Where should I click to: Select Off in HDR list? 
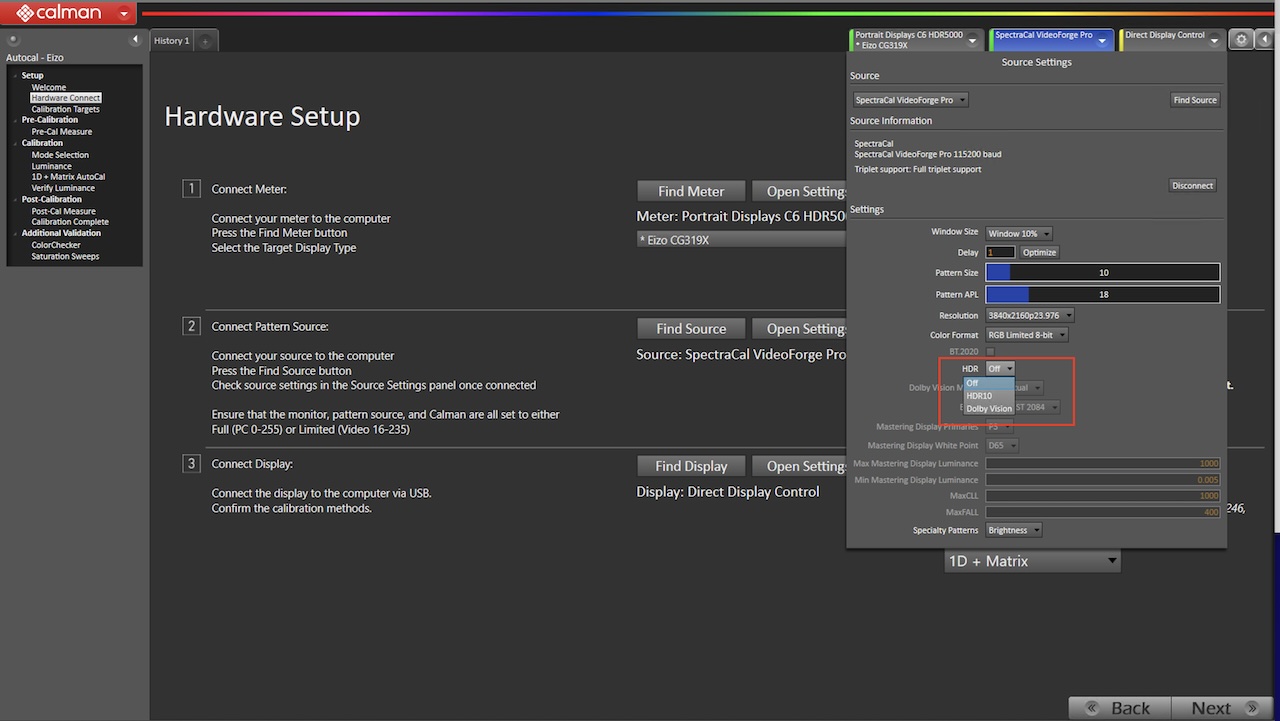pyautogui.click(x=989, y=383)
